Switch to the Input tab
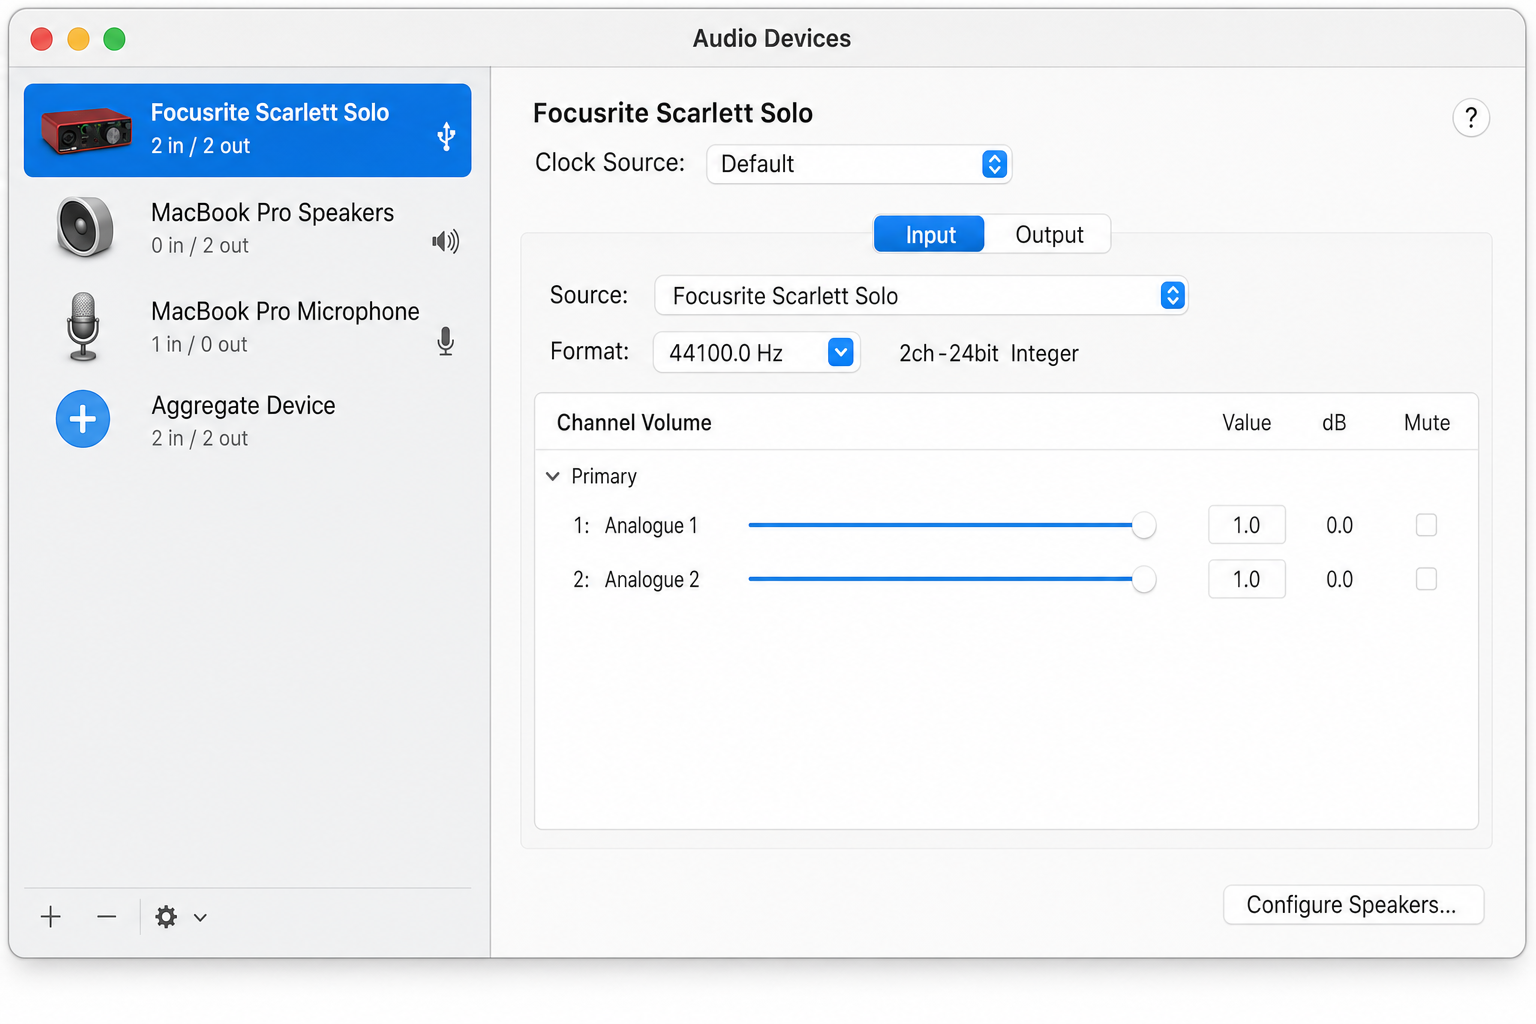 pos(930,235)
